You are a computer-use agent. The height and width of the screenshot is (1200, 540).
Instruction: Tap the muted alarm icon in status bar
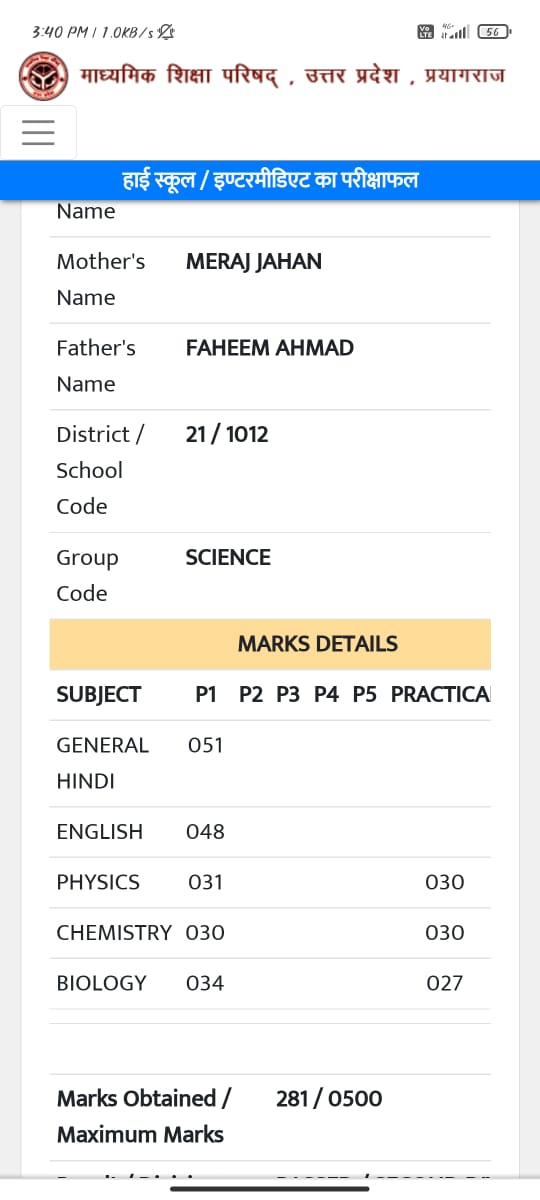pyautogui.click(x=167, y=32)
